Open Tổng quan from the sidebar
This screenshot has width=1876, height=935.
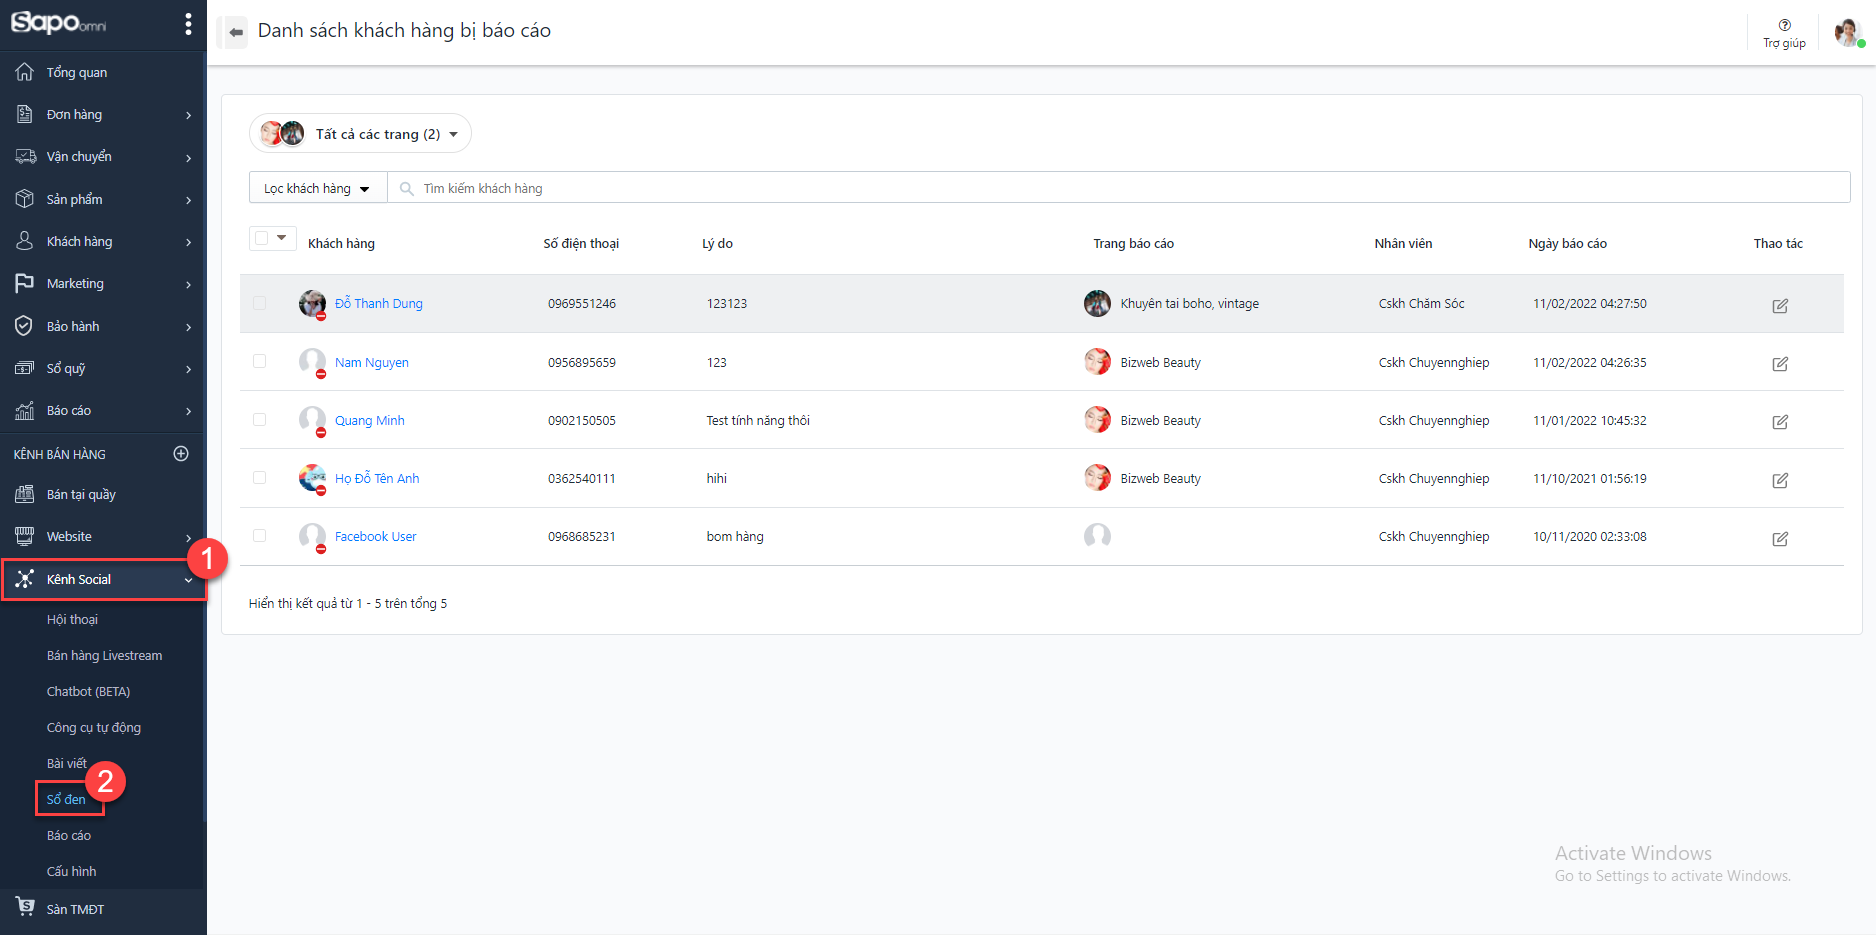[x=76, y=73]
